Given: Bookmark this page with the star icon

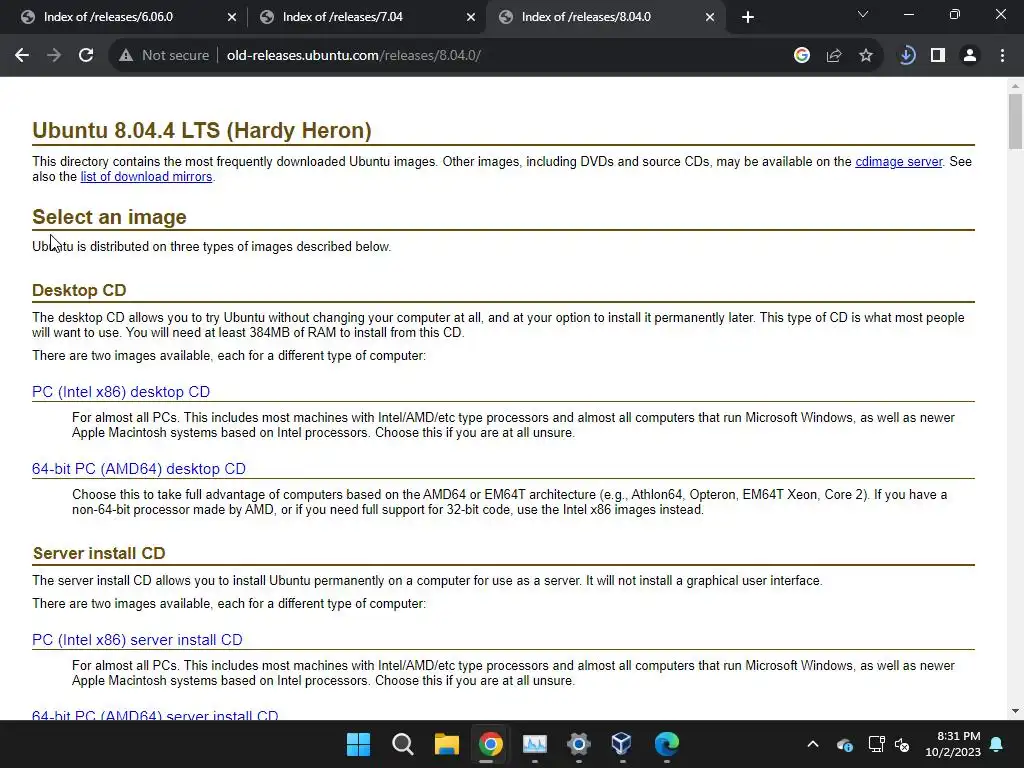Looking at the screenshot, I should click(x=866, y=56).
